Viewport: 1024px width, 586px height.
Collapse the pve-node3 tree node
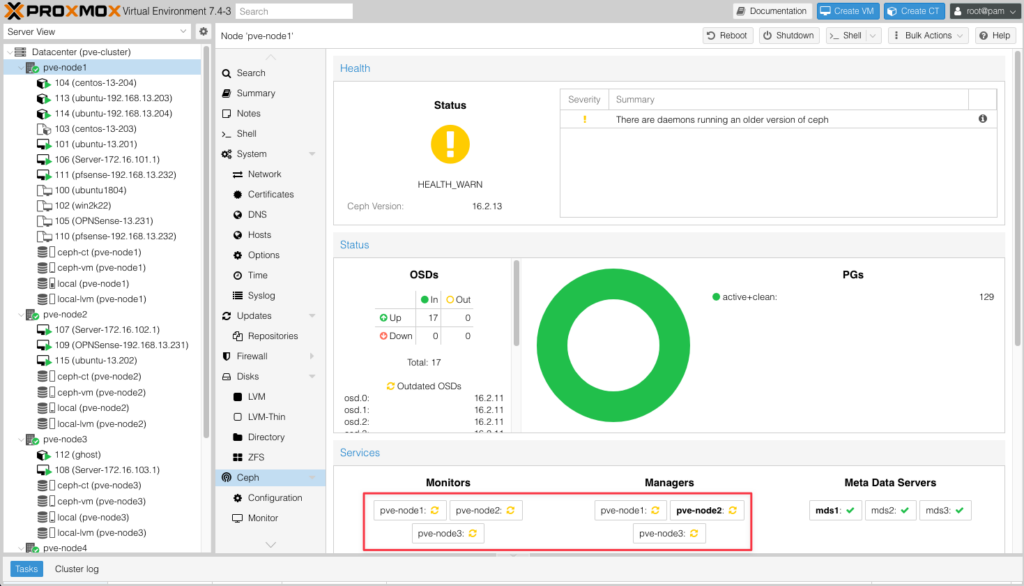[21, 439]
